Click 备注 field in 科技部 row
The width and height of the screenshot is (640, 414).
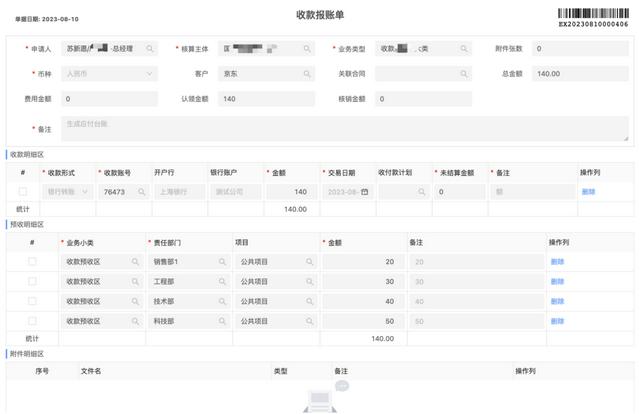coord(477,321)
